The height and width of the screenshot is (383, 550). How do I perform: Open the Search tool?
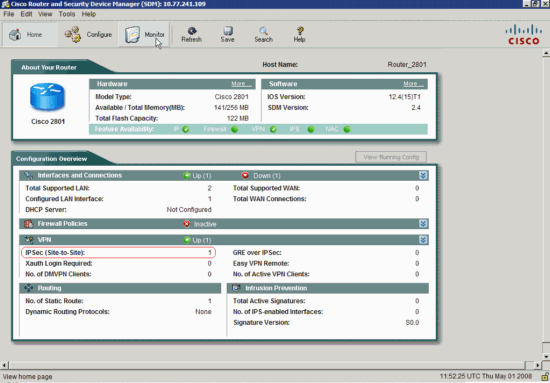coord(263,35)
